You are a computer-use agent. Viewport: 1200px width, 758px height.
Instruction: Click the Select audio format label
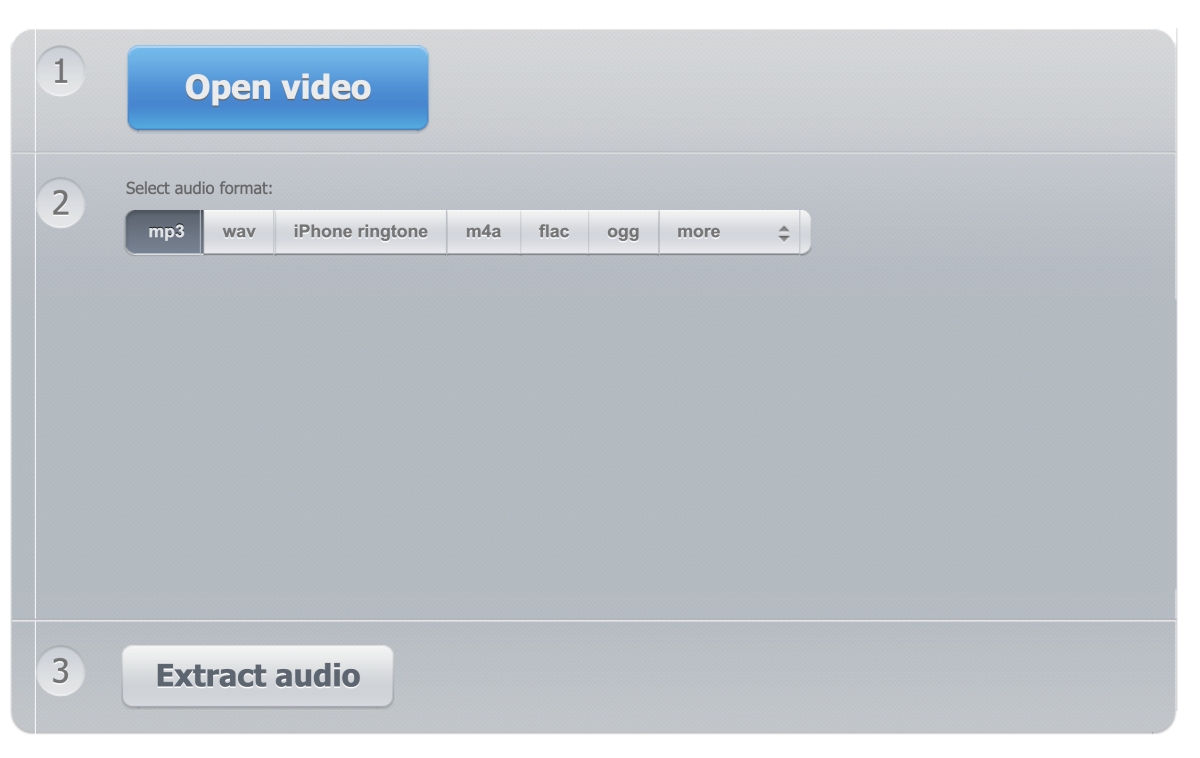click(x=199, y=188)
